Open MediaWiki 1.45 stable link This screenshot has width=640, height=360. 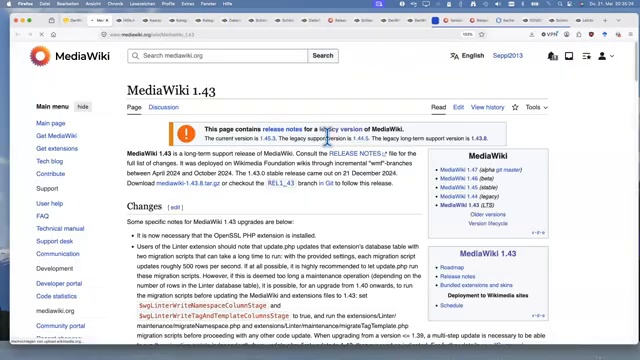click(458, 188)
